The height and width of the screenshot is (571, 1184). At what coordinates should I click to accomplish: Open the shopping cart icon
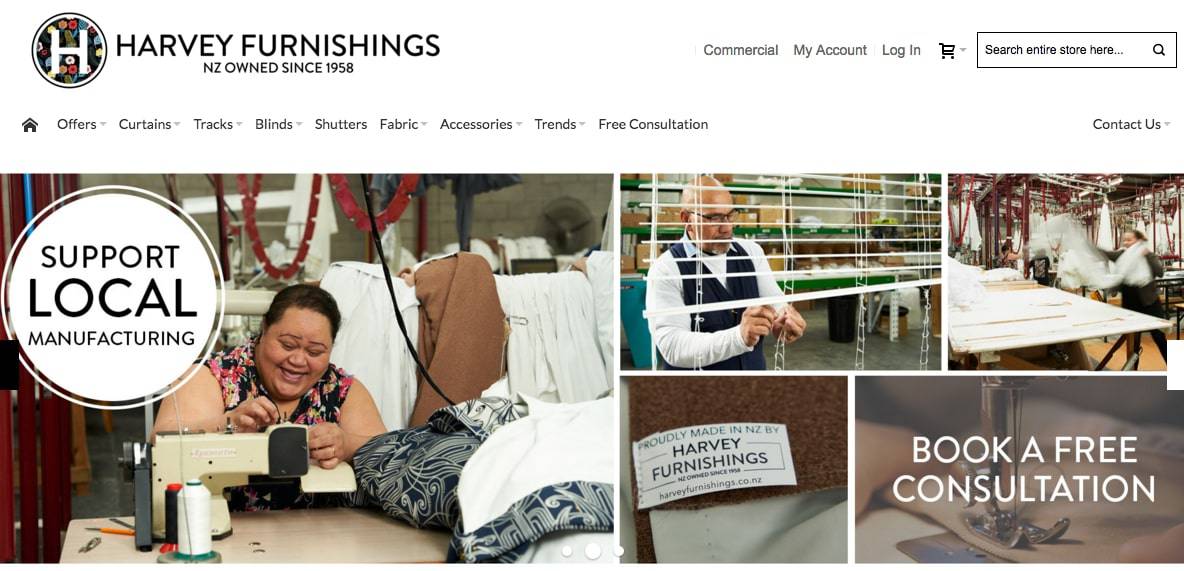coord(947,51)
